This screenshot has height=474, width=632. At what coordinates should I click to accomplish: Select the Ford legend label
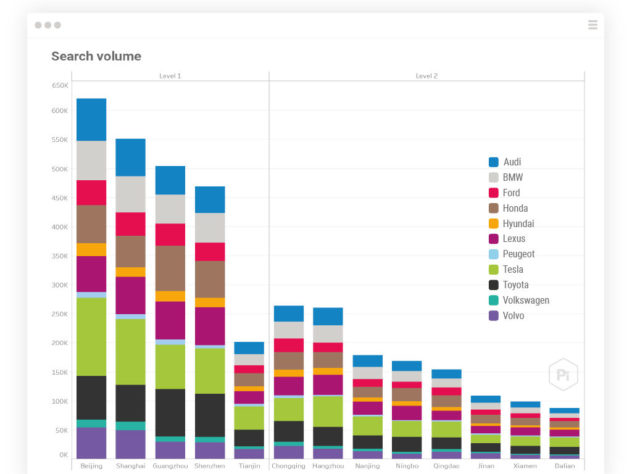coord(511,193)
